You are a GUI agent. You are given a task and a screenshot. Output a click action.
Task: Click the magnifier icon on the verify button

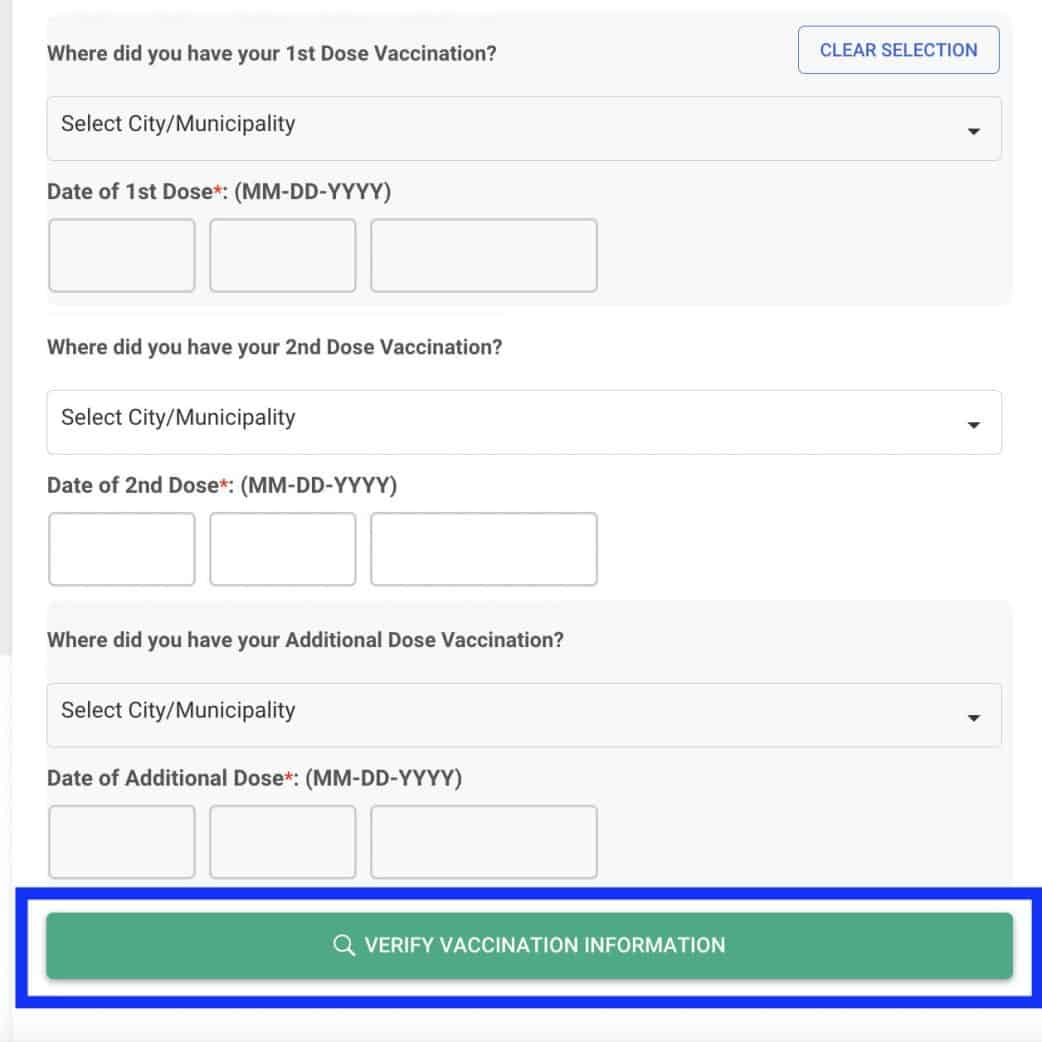[x=343, y=945]
